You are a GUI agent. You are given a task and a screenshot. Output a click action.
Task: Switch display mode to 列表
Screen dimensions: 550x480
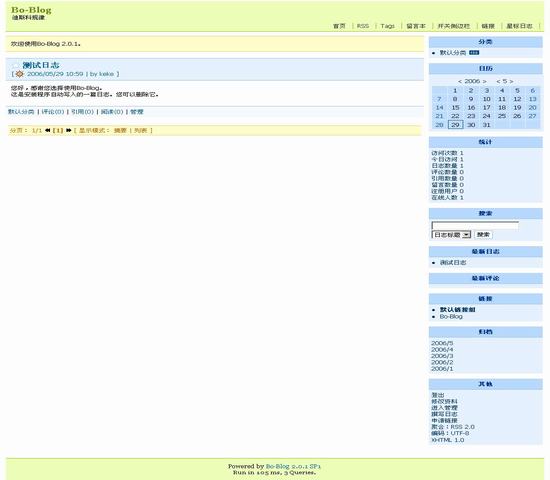[x=141, y=131]
